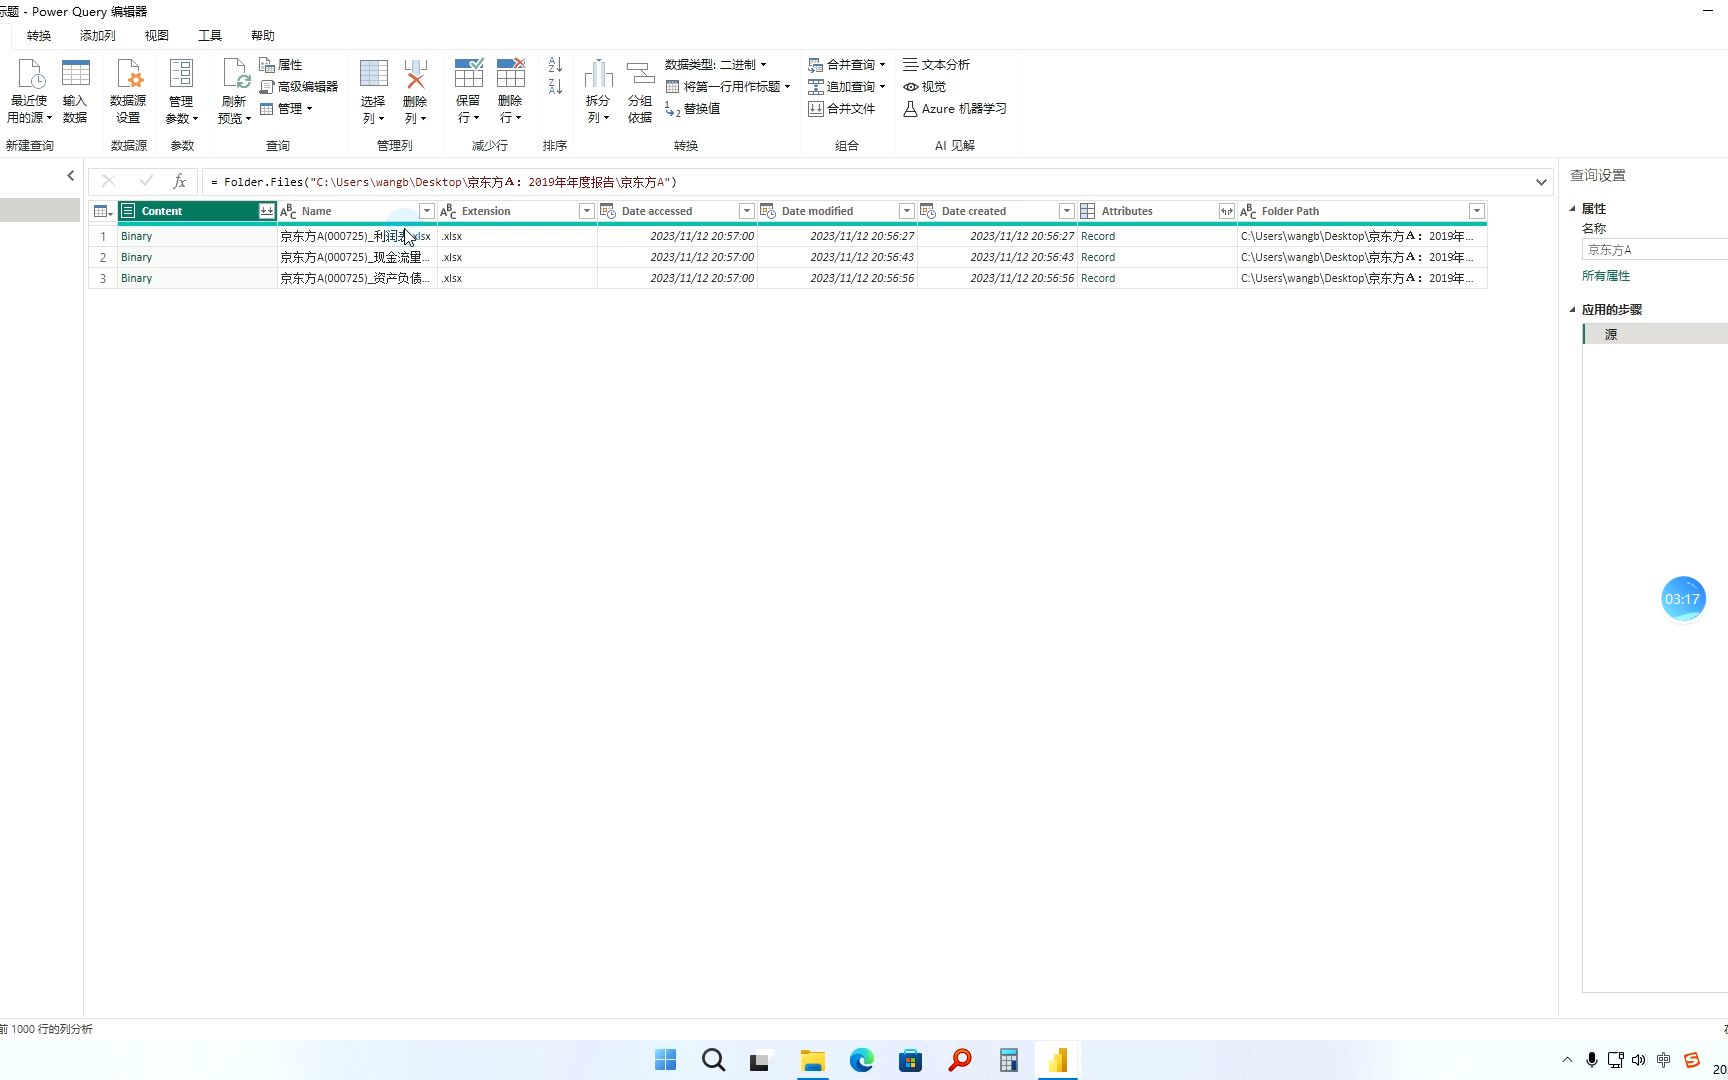1728x1080 pixels.
Task: Click the Binary link in row 3
Action: click(137, 278)
